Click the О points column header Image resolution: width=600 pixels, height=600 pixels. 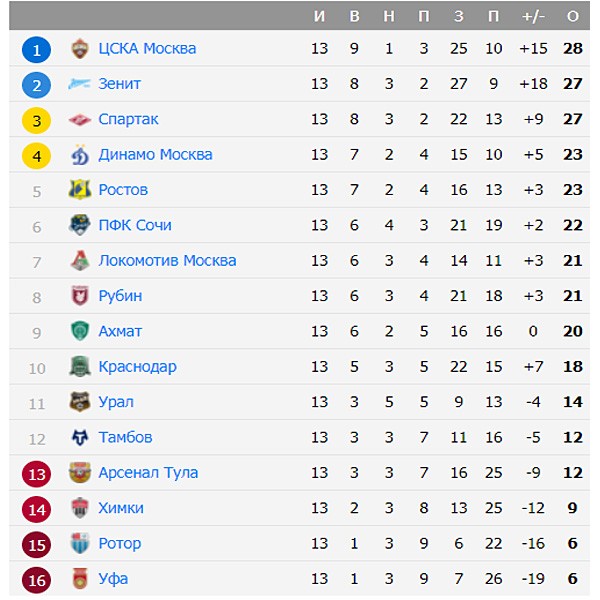(x=572, y=16)
